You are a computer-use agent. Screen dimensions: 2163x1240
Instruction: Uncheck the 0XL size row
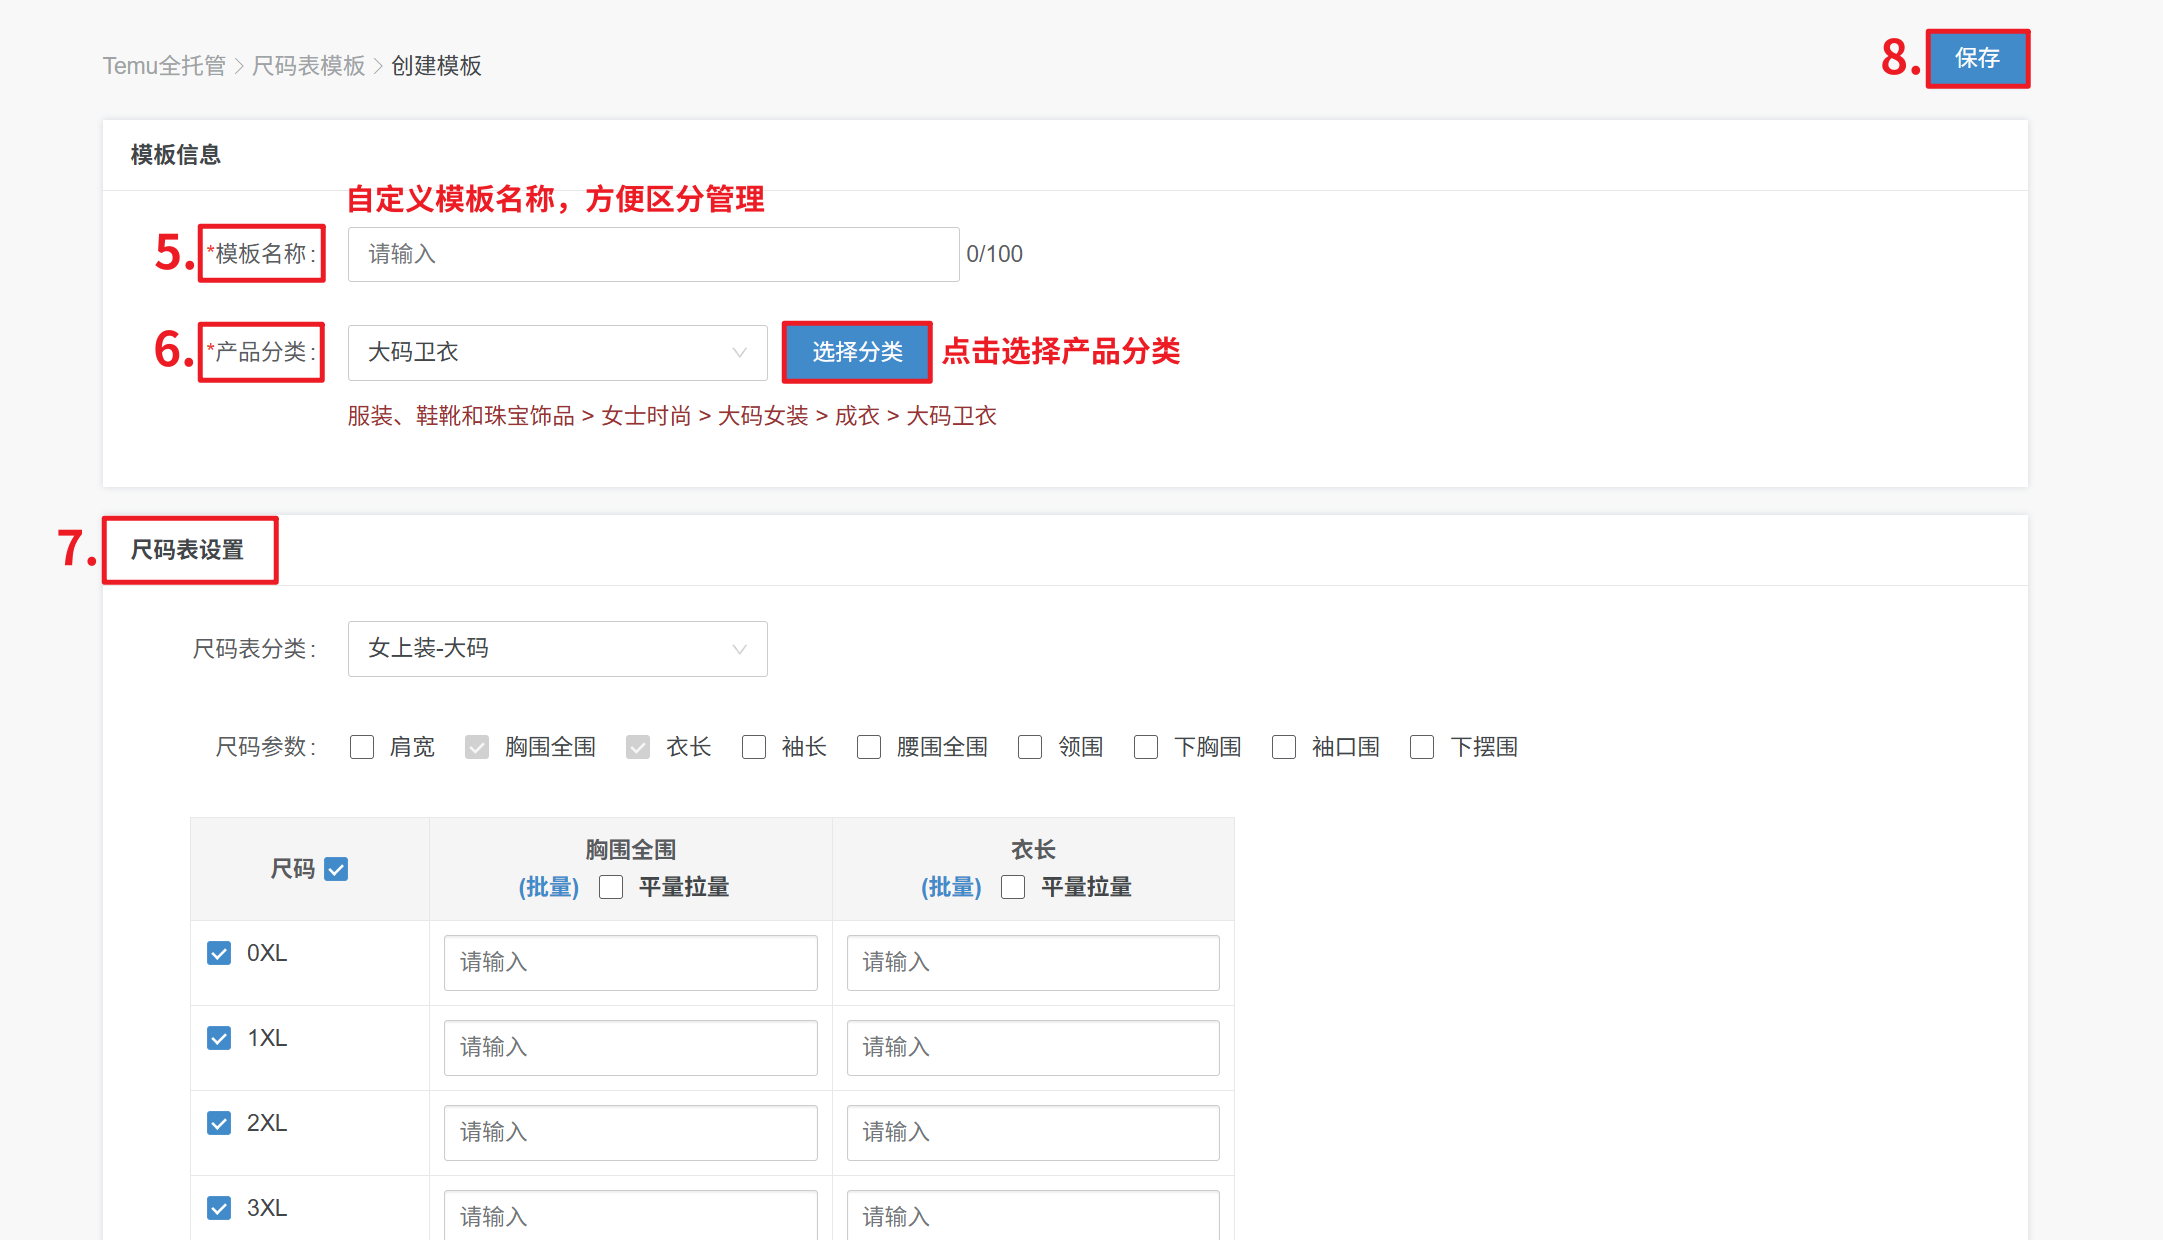point(219,953)
